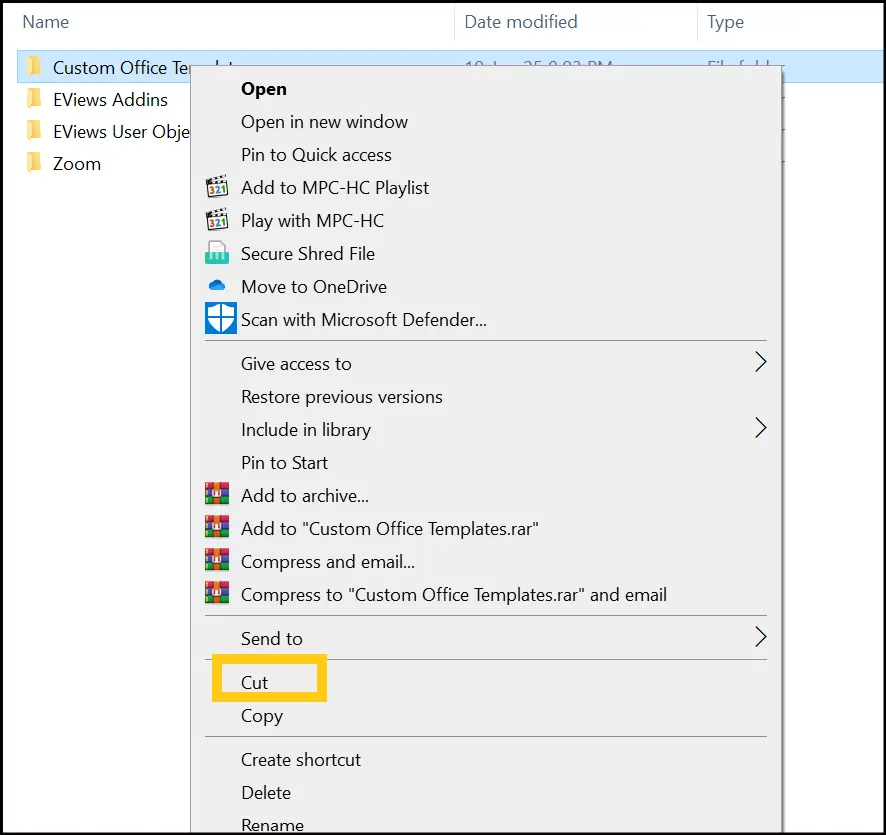Screen dimensions: 886x835
Task: Click the WinRAR icon beside Add to archive...
Action: [217, 494]
